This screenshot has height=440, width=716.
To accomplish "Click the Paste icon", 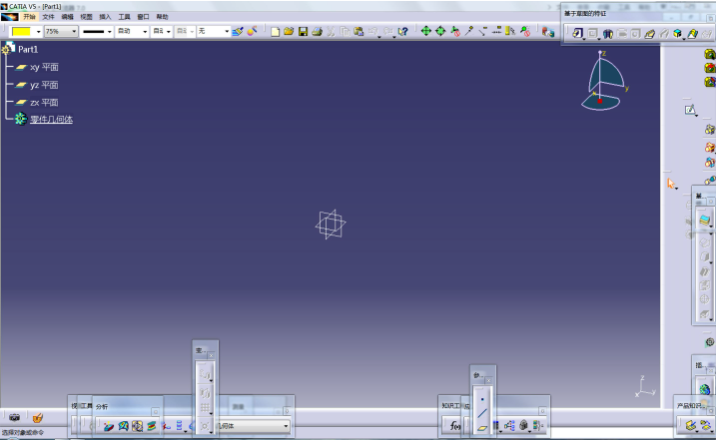I will (359, 31).
